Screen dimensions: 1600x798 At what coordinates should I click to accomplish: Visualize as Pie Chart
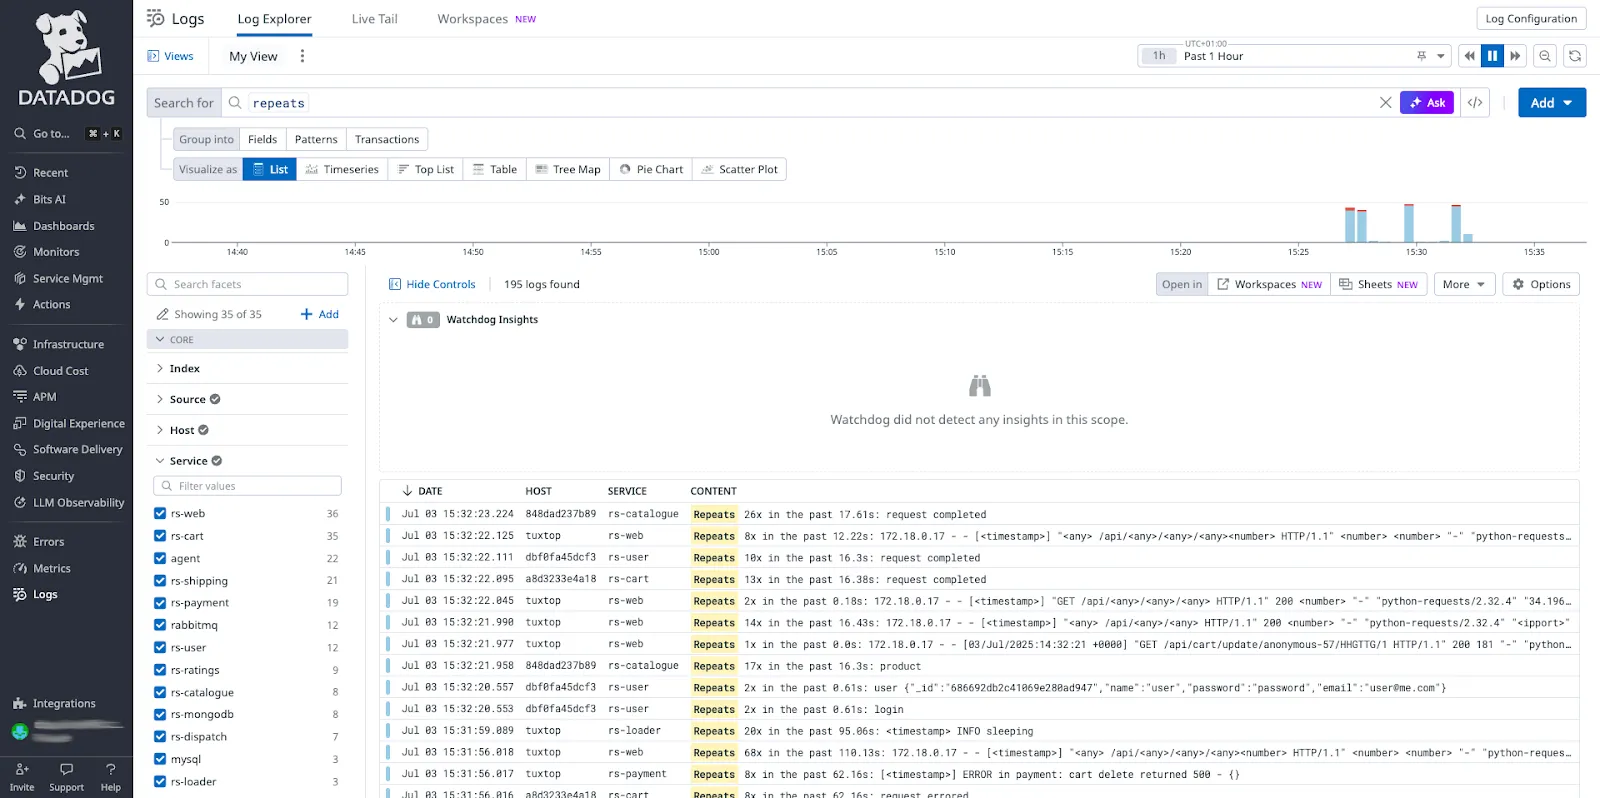click(651, 169)
